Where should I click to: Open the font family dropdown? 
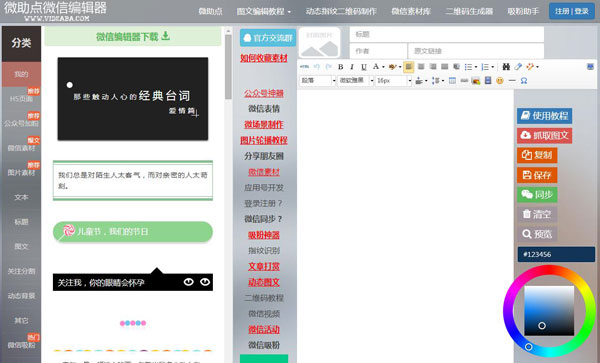click(355, 81)
